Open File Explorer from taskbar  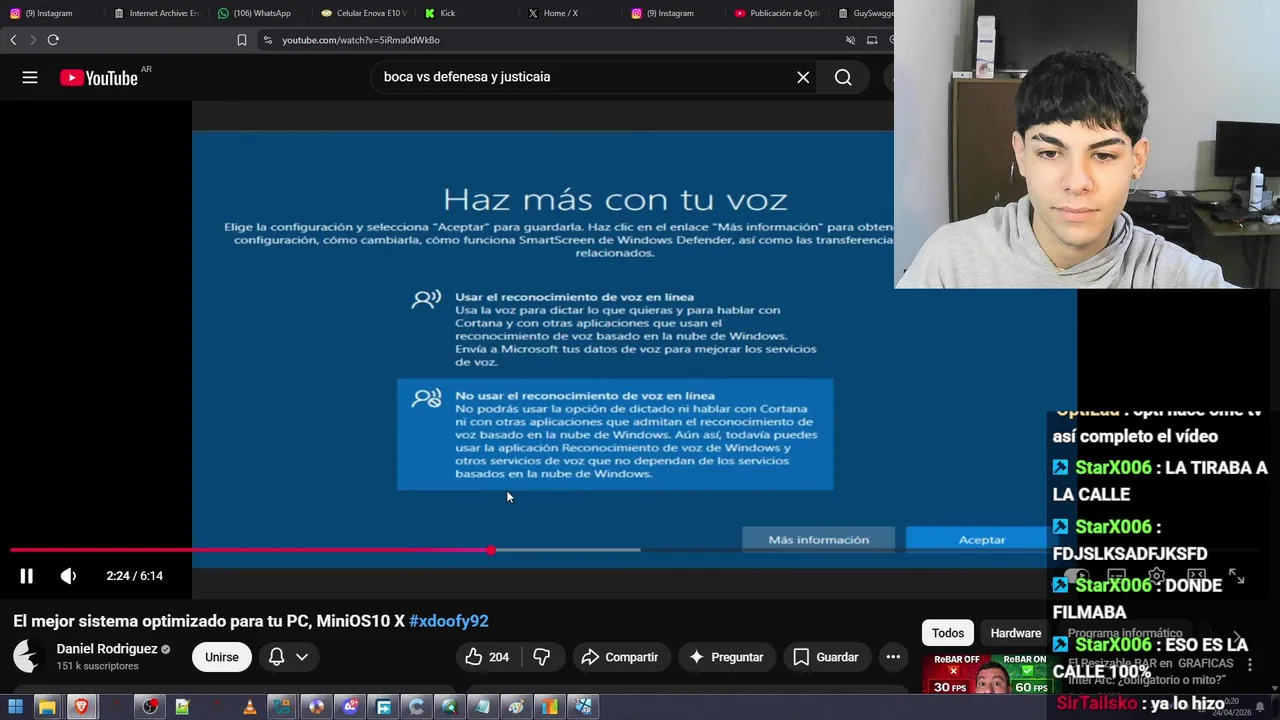47,707
